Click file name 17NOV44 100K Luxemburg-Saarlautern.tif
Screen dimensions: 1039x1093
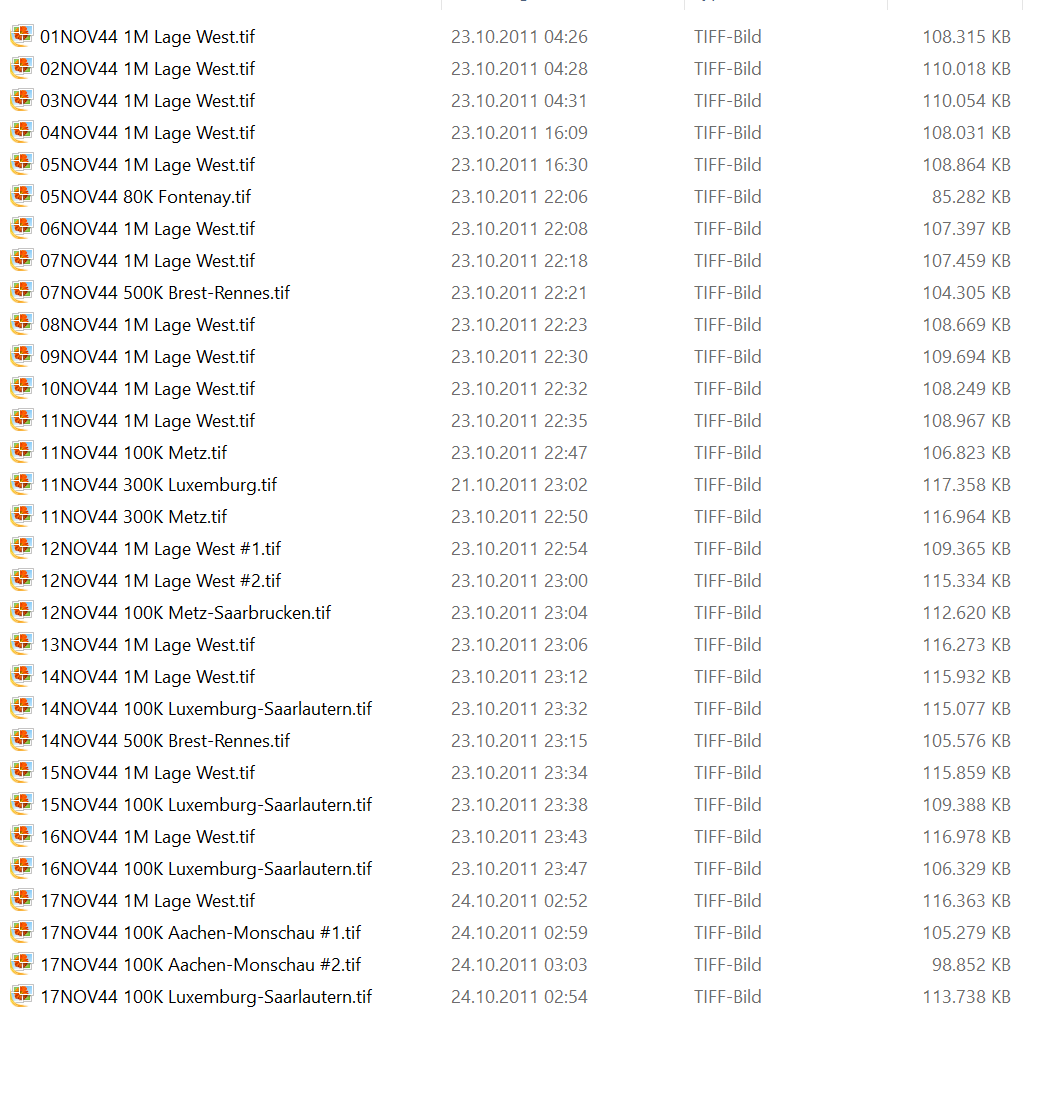205,997
